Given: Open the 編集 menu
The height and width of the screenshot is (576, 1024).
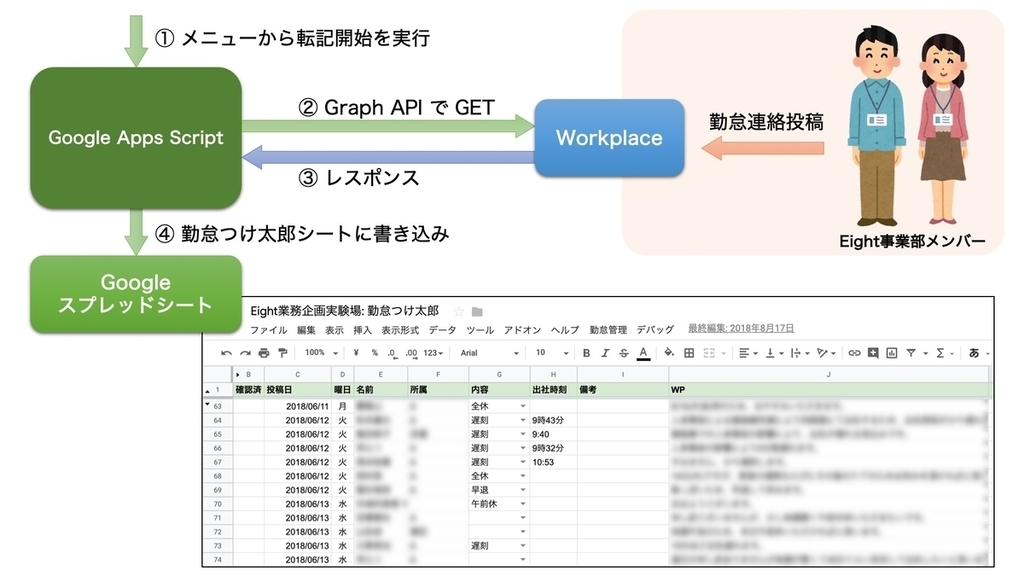Looking at the screenshot, I should click(306, 330).
